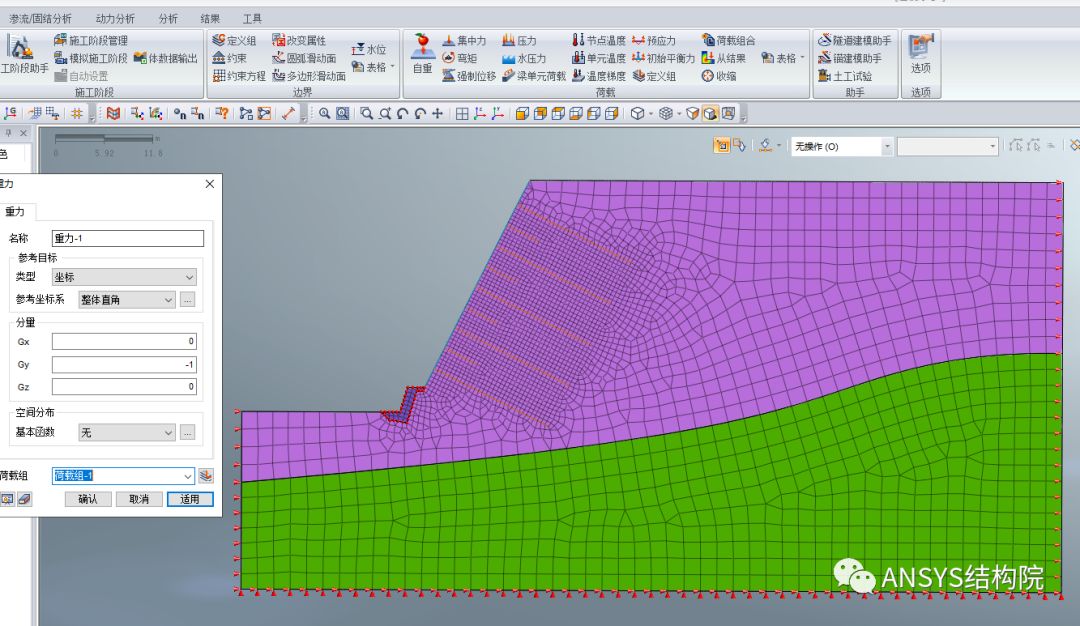
Task: Select 初始平衡力 initial equilibrium force
Action: point(663,59)
